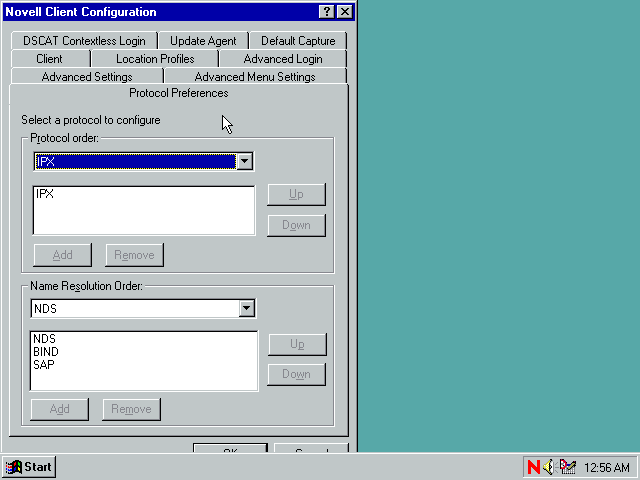Open the Advanced Menu Settings tab
This screenshot has height=480, width=640.
tap(254, 77)
